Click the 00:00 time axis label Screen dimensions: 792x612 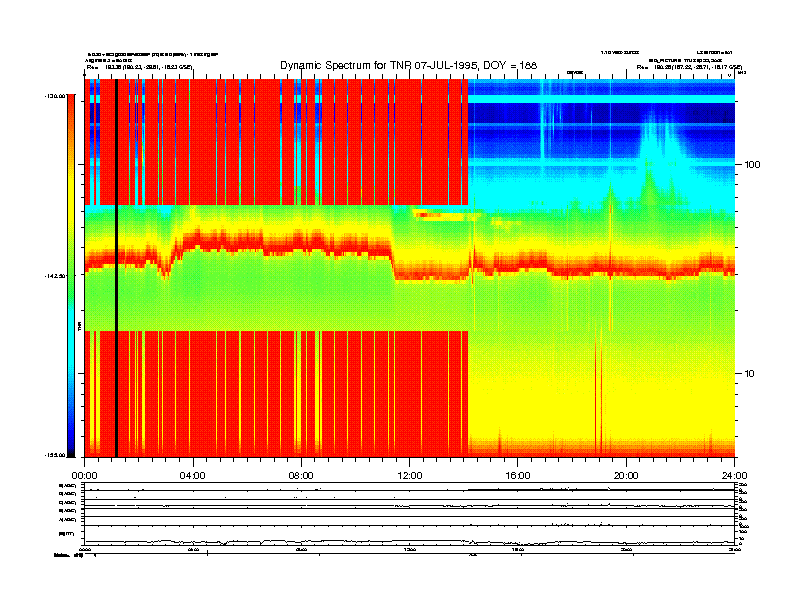[x=84, y=476]
